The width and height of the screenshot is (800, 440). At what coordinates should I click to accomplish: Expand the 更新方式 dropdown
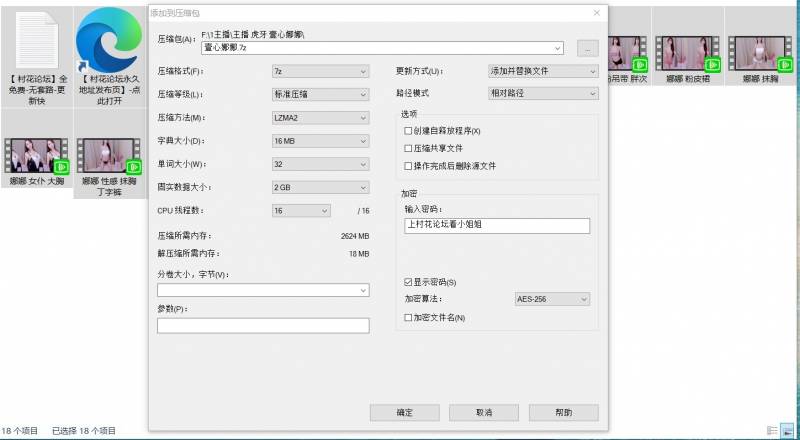(x=542, y=71)
